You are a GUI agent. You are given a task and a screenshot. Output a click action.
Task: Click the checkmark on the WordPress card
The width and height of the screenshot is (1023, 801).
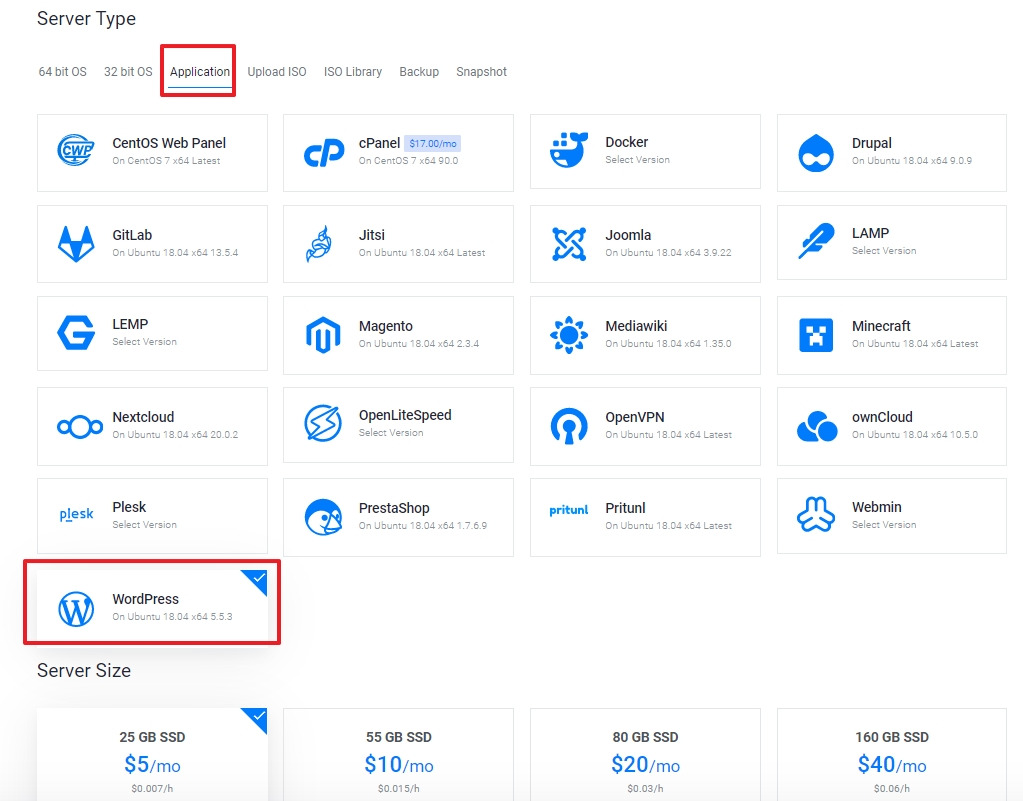pos(258,579)
